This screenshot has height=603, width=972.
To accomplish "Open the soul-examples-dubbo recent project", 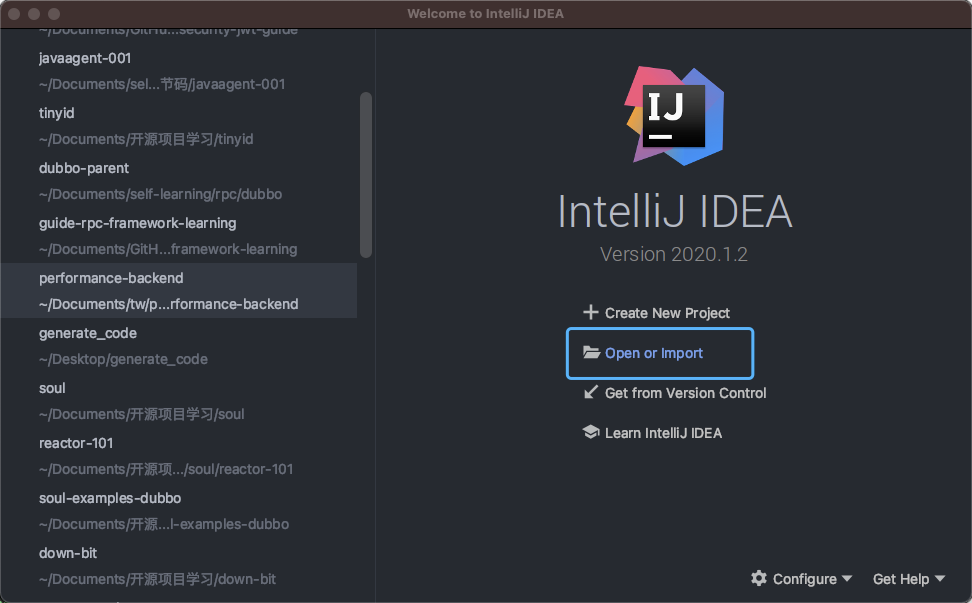I will pyautogui.click(x=179, y=511).
